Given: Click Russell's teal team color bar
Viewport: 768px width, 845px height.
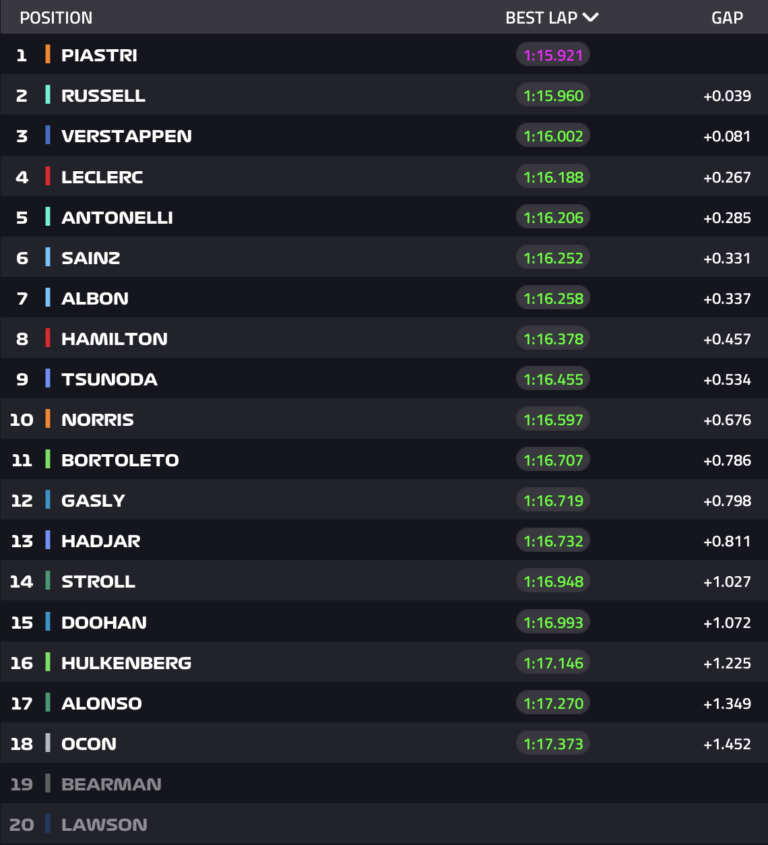Looking at the screenshot, I should click(47, 95).
